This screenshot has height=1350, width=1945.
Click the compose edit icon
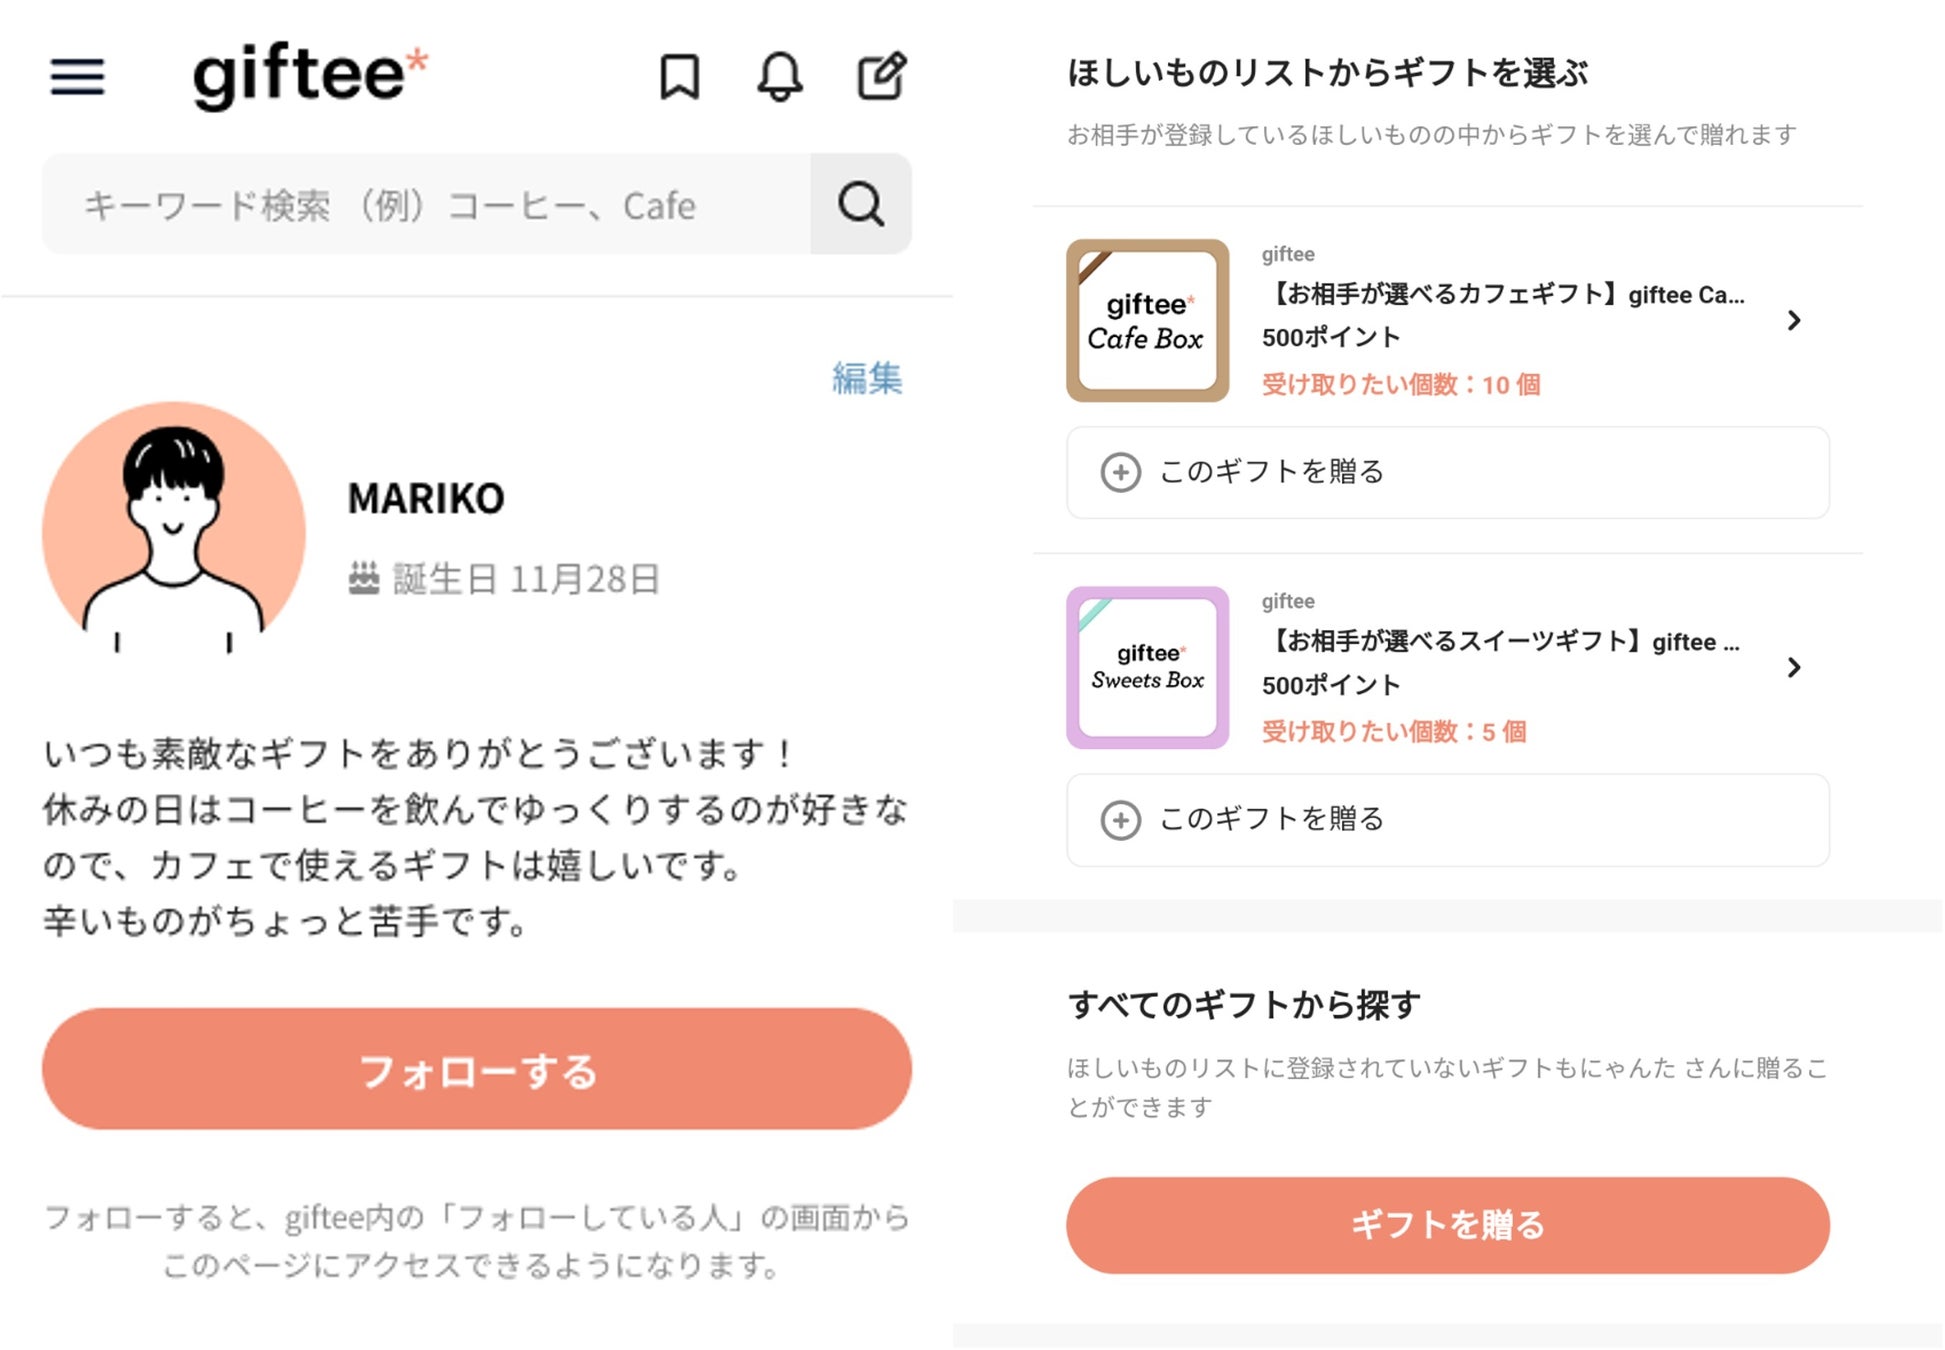point(882,77)
